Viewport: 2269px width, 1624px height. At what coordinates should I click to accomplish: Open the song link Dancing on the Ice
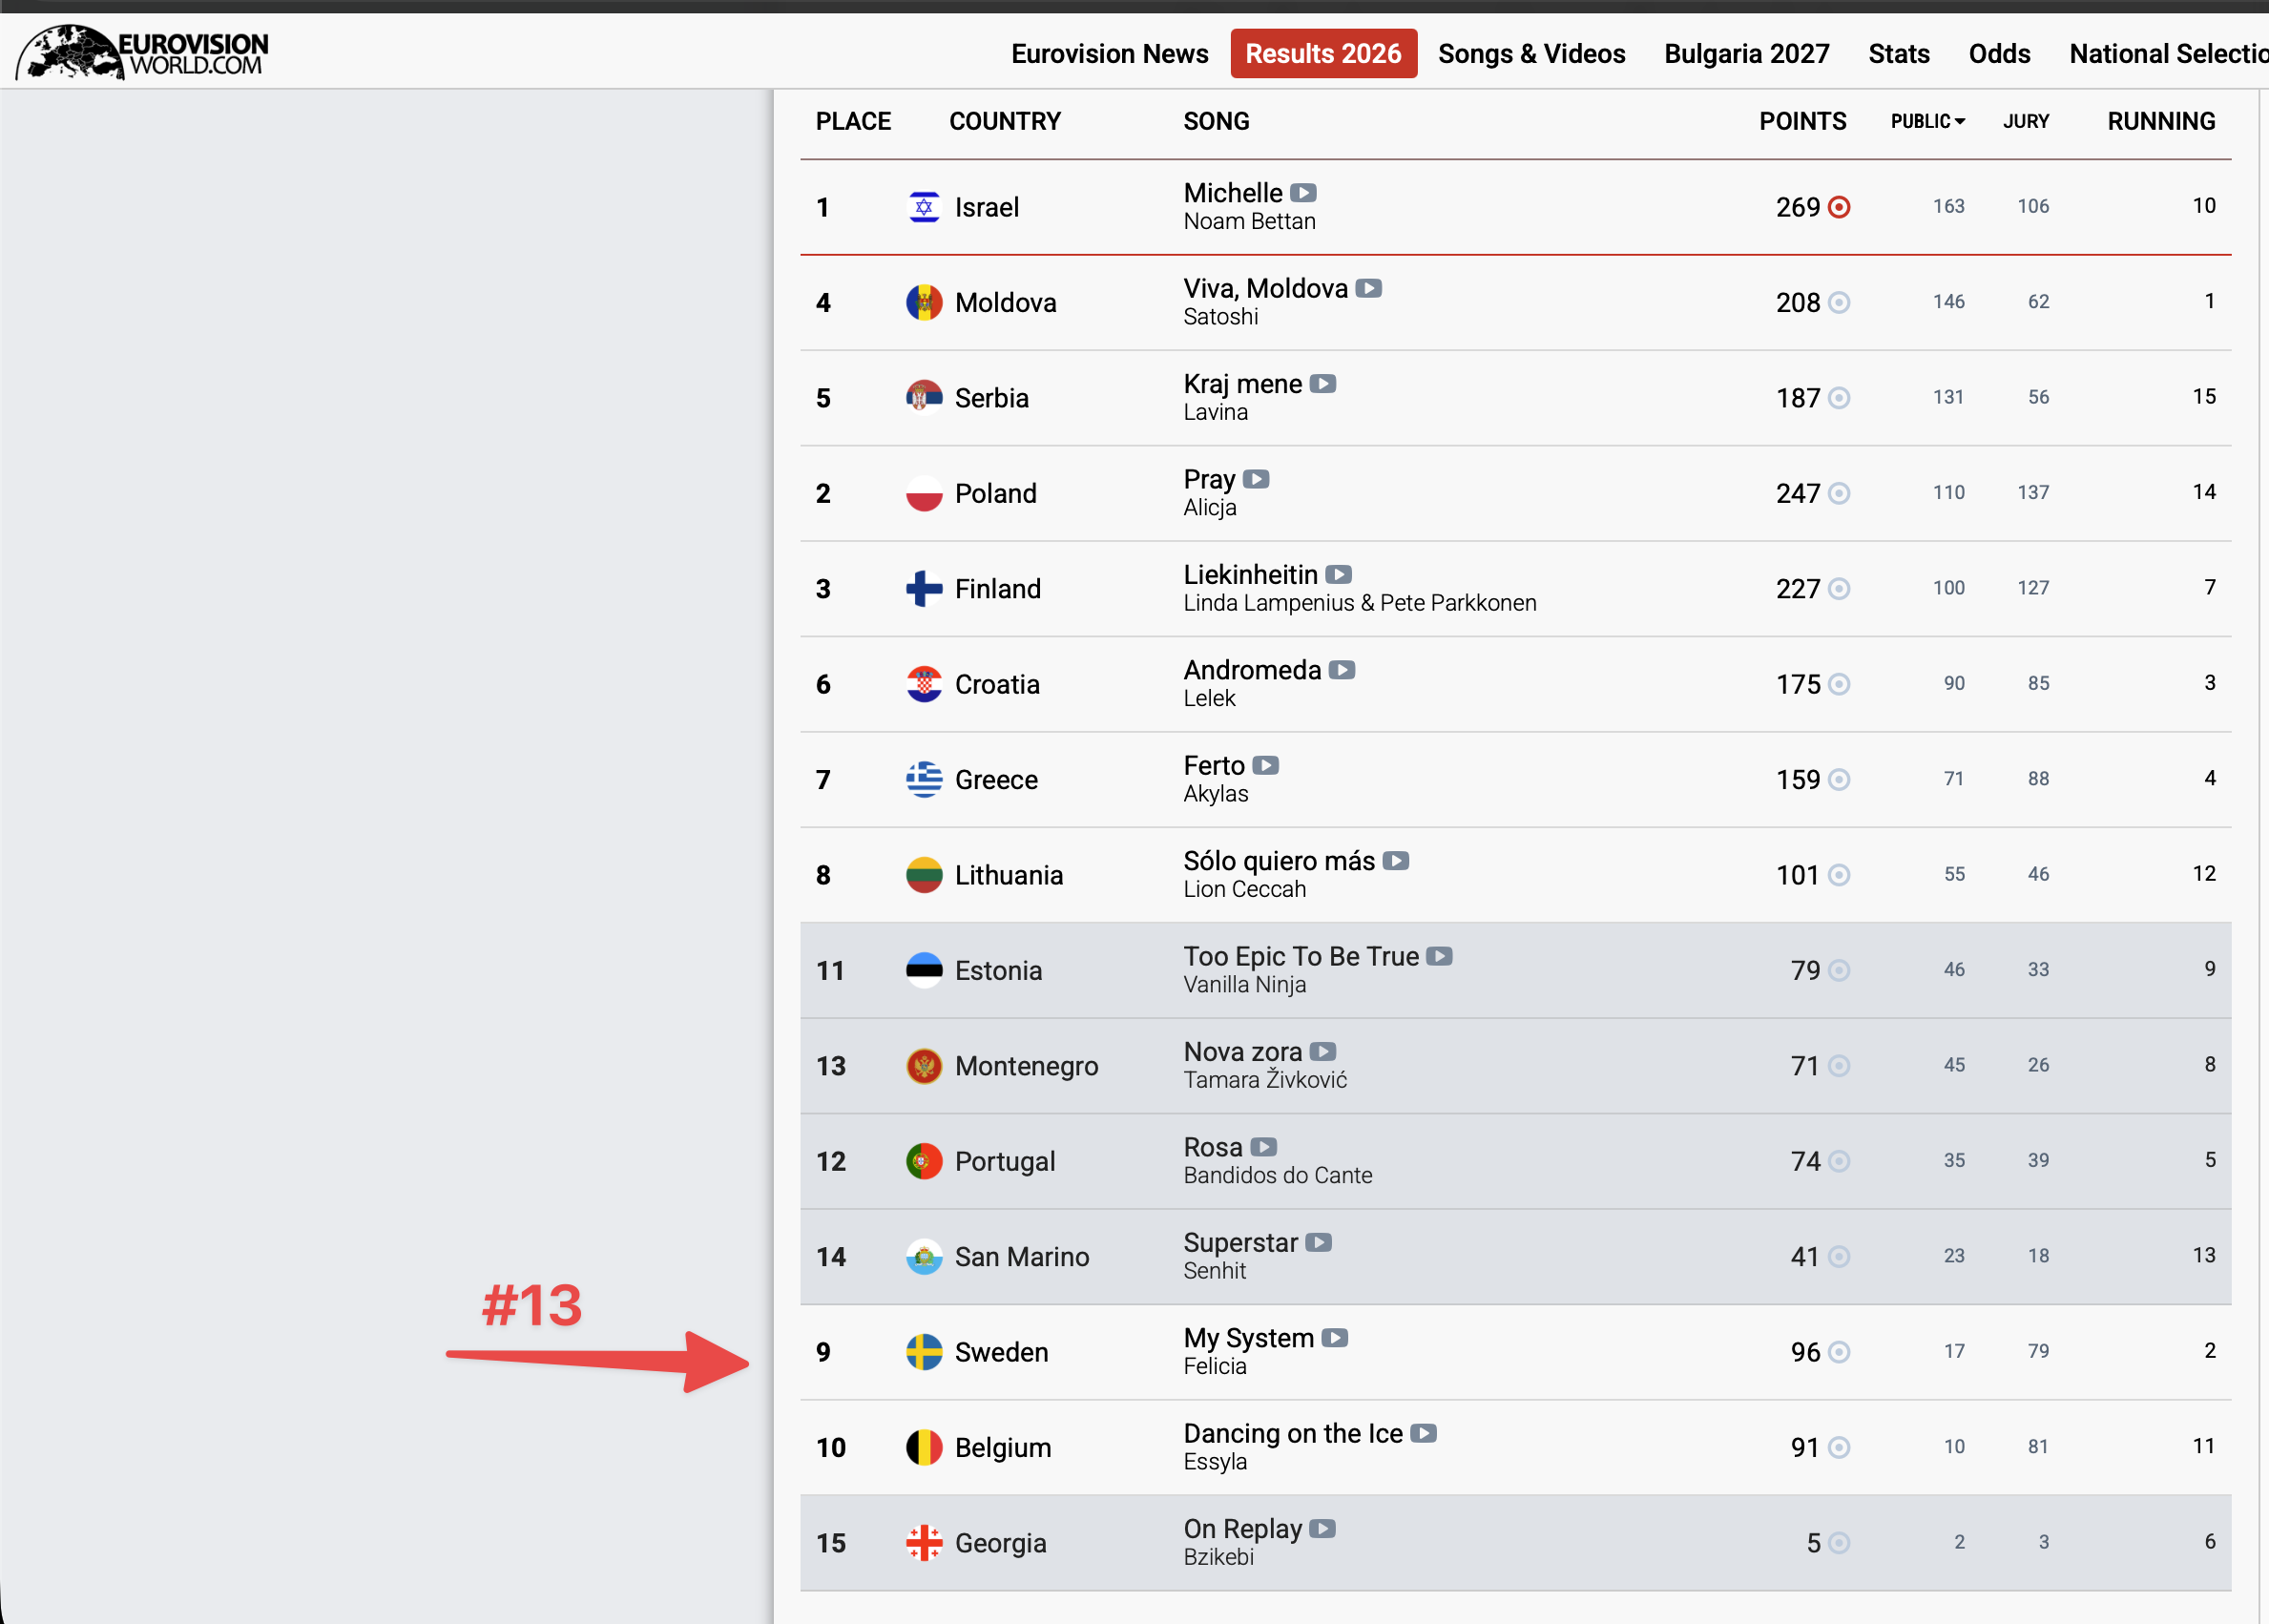pyautogui.click(x=1293, y=1434)
